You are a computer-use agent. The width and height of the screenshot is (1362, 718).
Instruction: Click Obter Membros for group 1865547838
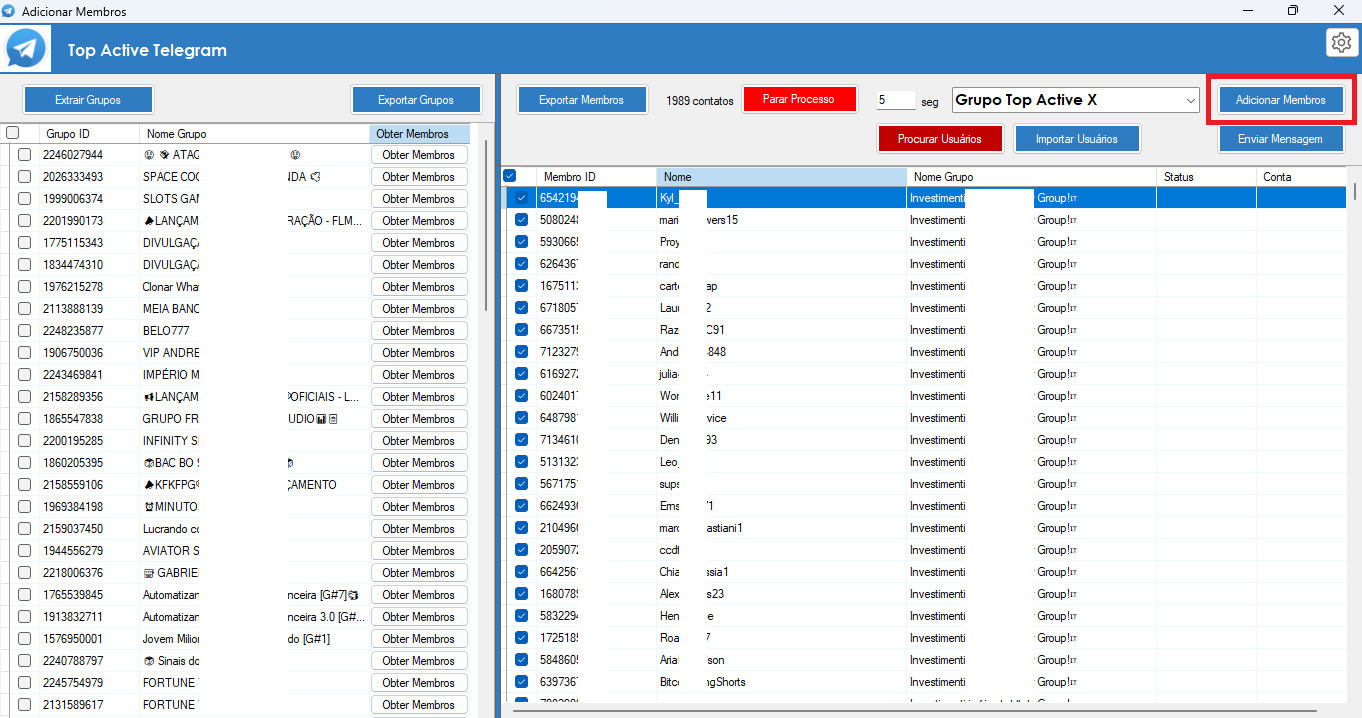point(419,419)
